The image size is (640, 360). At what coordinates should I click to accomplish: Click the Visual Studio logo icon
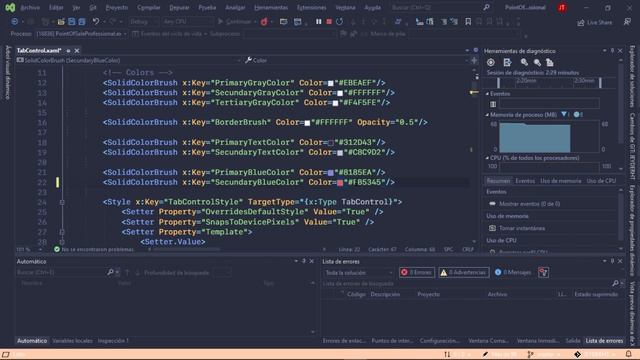[10, 7]
